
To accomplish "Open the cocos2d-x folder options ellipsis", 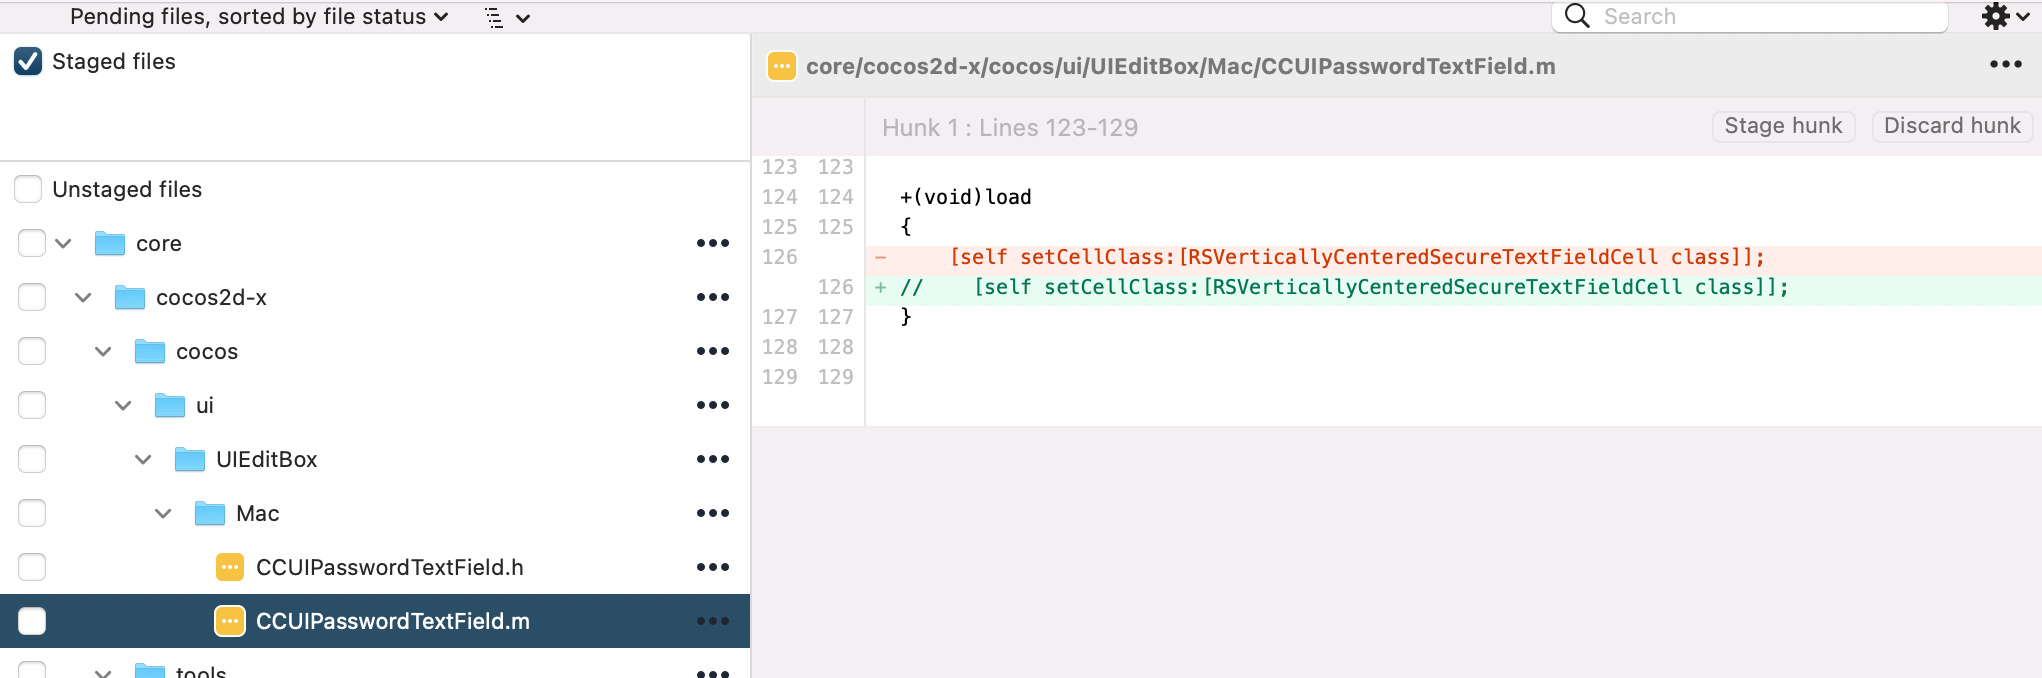I will point(713,297).
